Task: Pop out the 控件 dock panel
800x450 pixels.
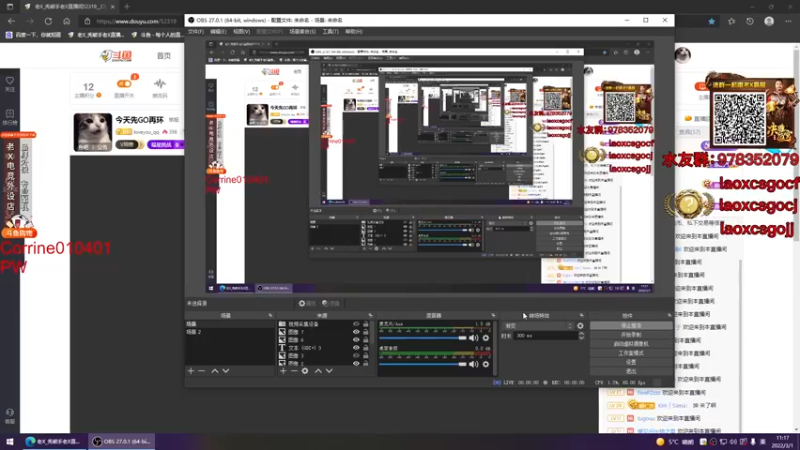Action: (669, 315)
